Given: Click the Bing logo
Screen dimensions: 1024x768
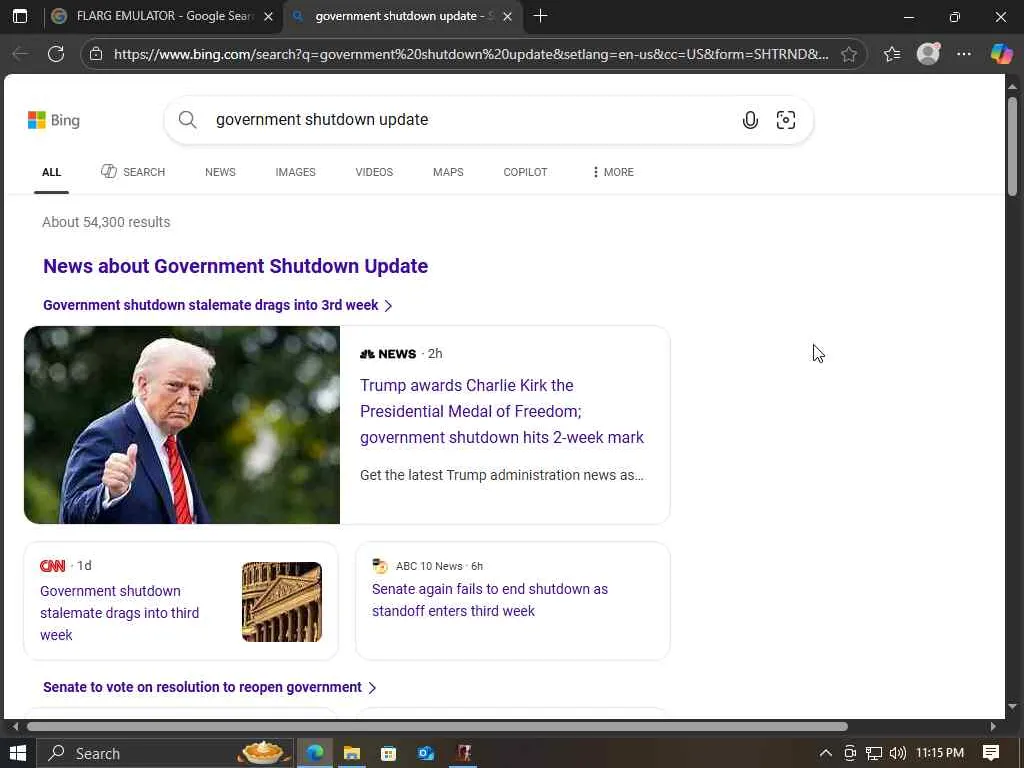Looking at the screenshot, I should tap(54, 120).
